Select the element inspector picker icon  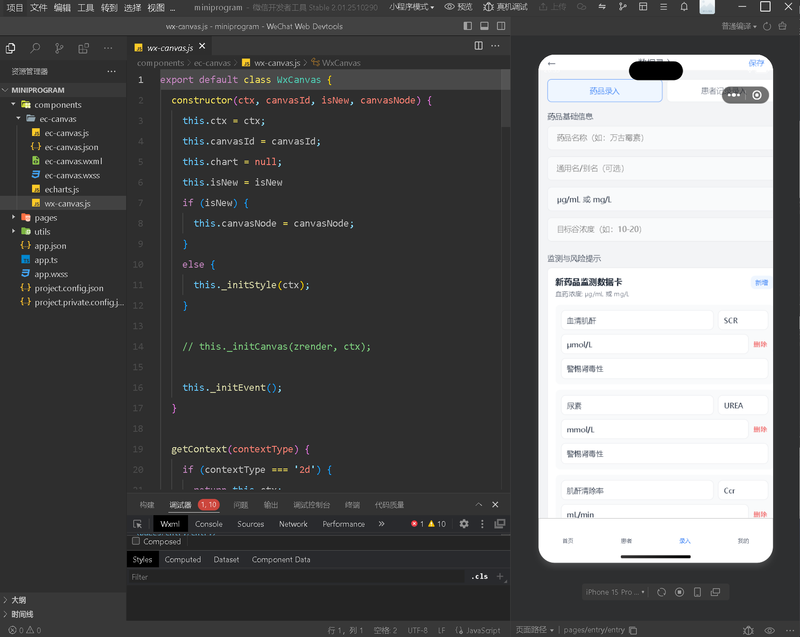(x=137, y=524)
